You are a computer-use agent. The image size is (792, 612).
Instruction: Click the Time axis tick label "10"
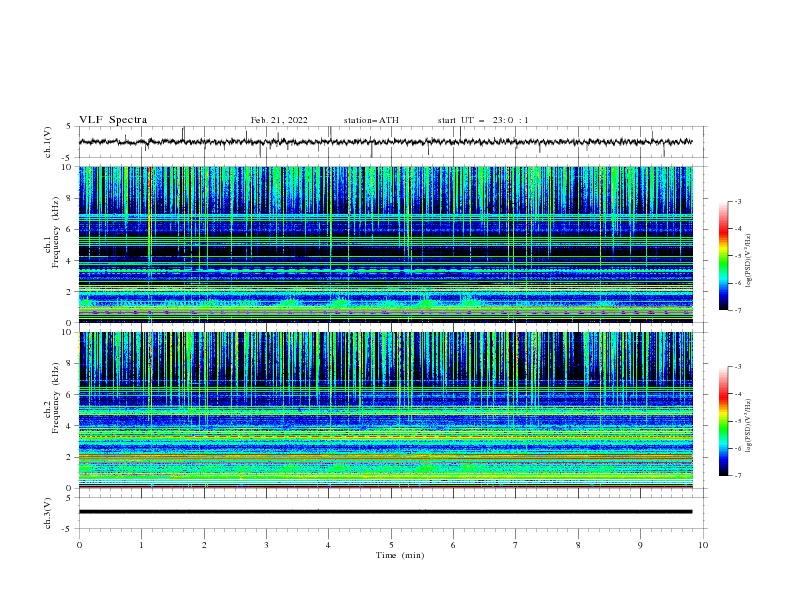coord(703,545)
